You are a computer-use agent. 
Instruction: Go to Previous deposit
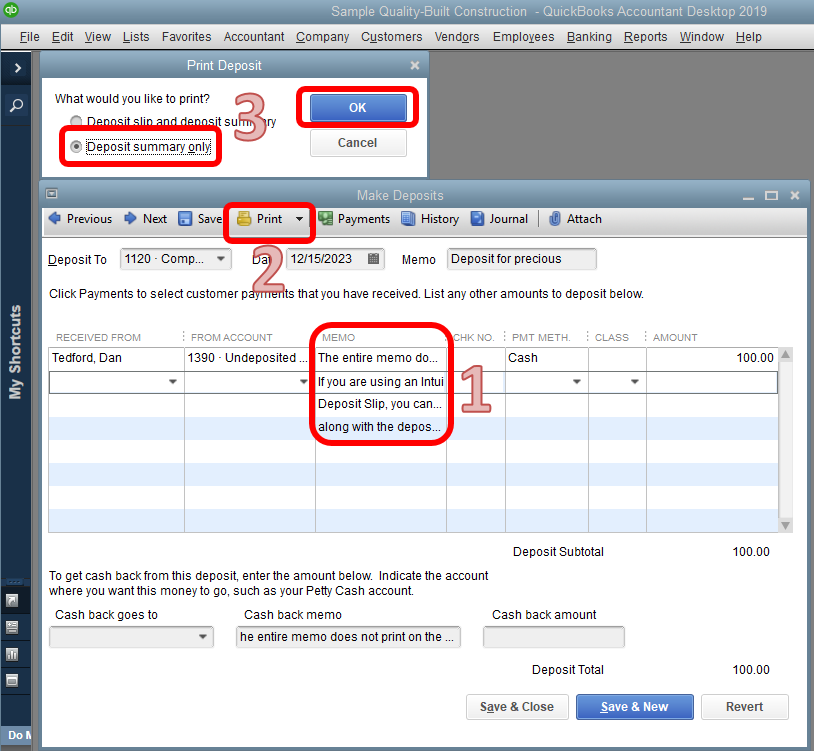click(80, 219)
